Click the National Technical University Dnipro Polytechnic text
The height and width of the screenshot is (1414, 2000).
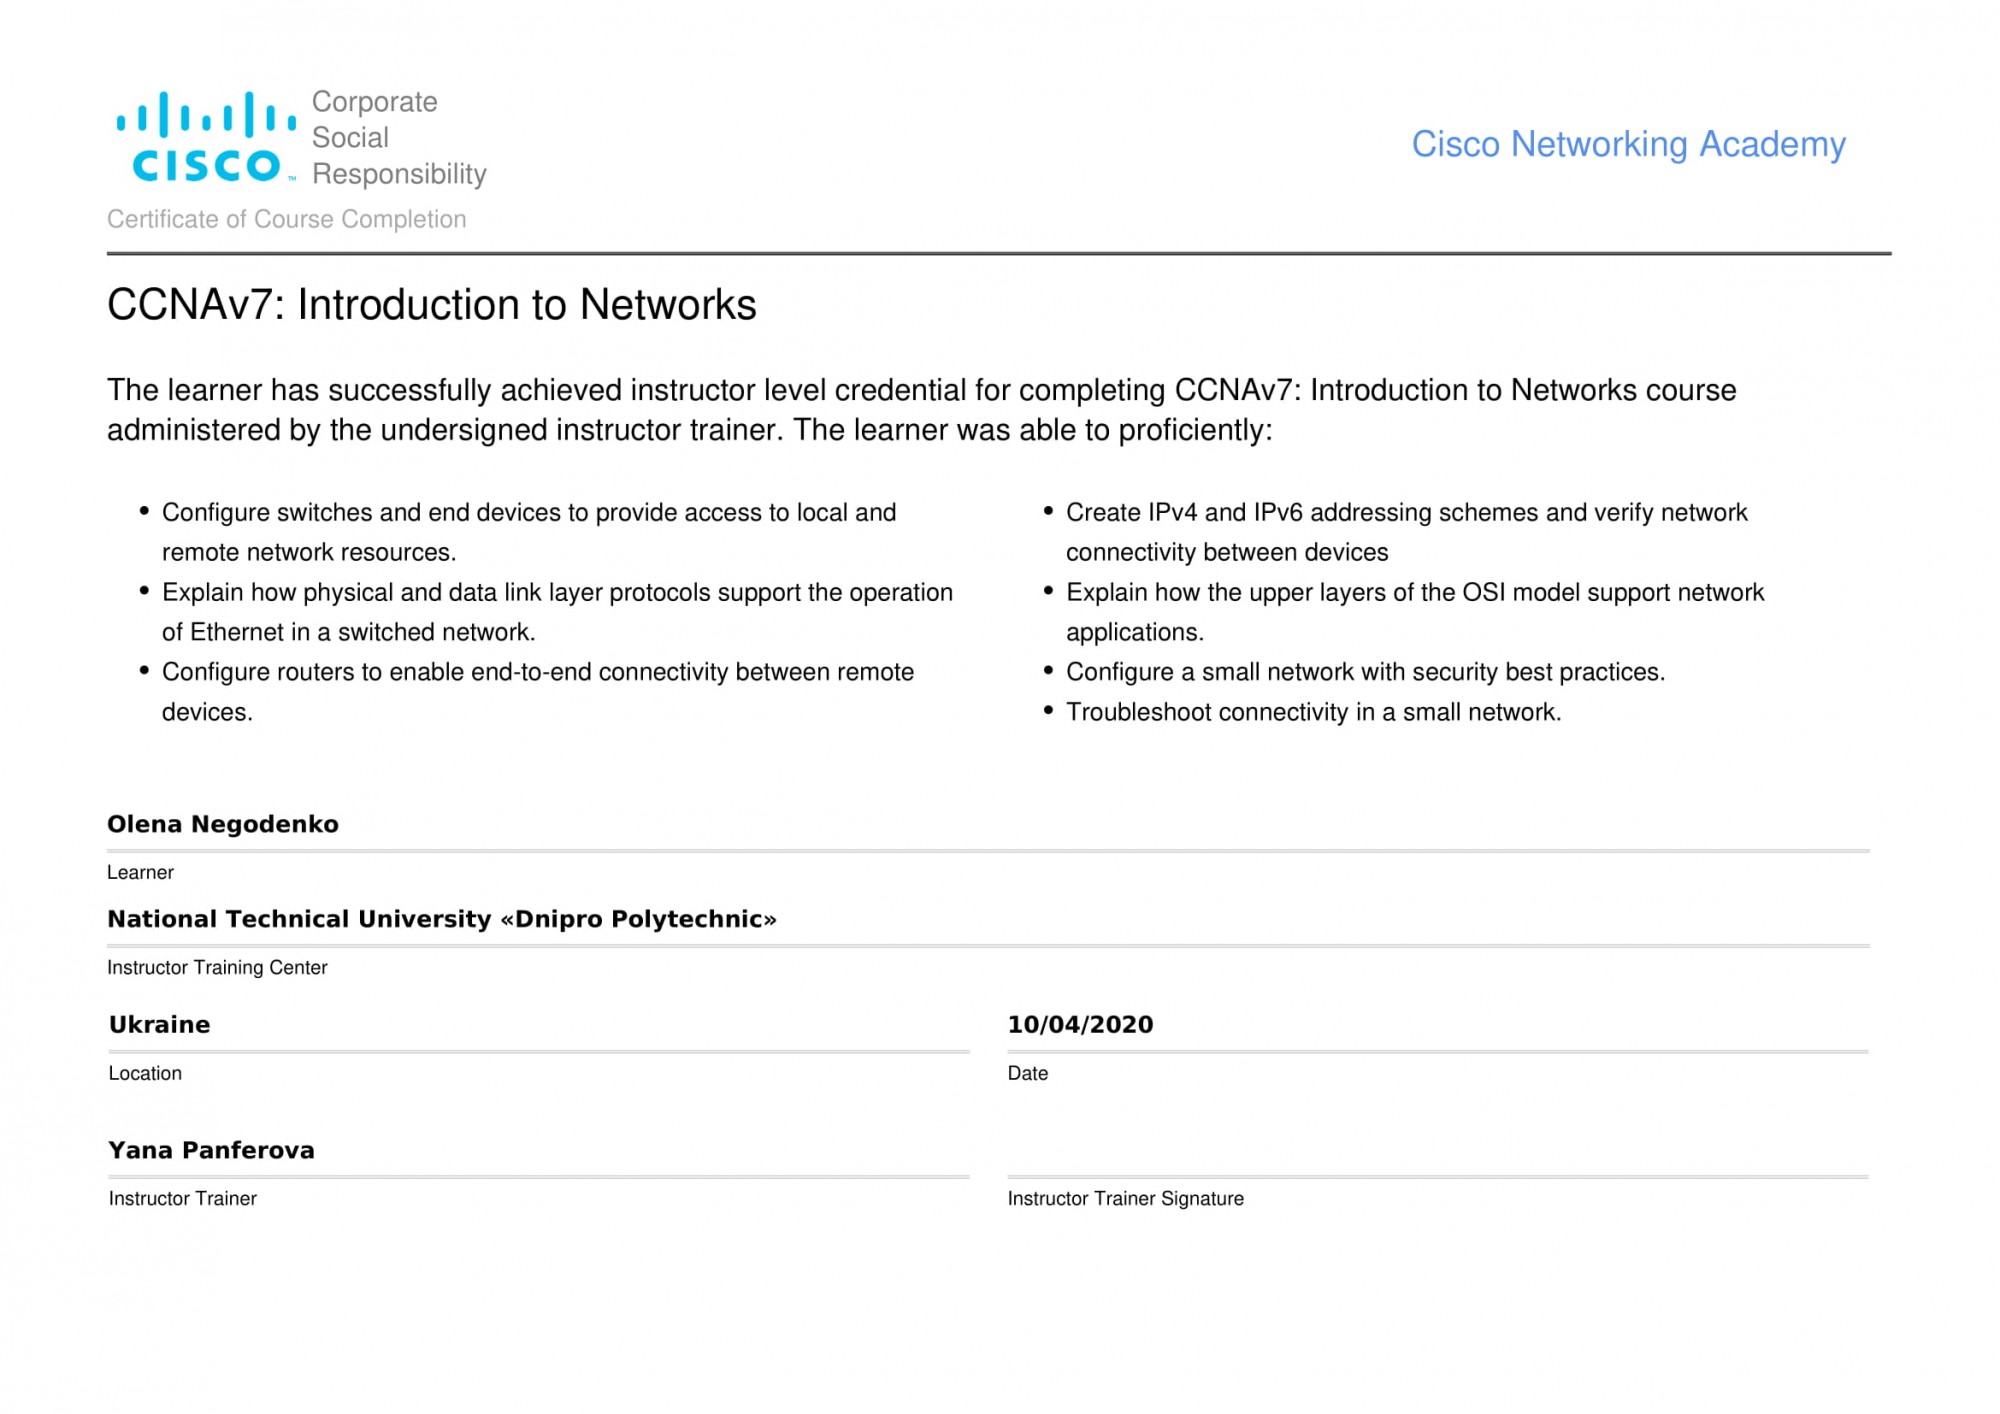pos(442,919)
